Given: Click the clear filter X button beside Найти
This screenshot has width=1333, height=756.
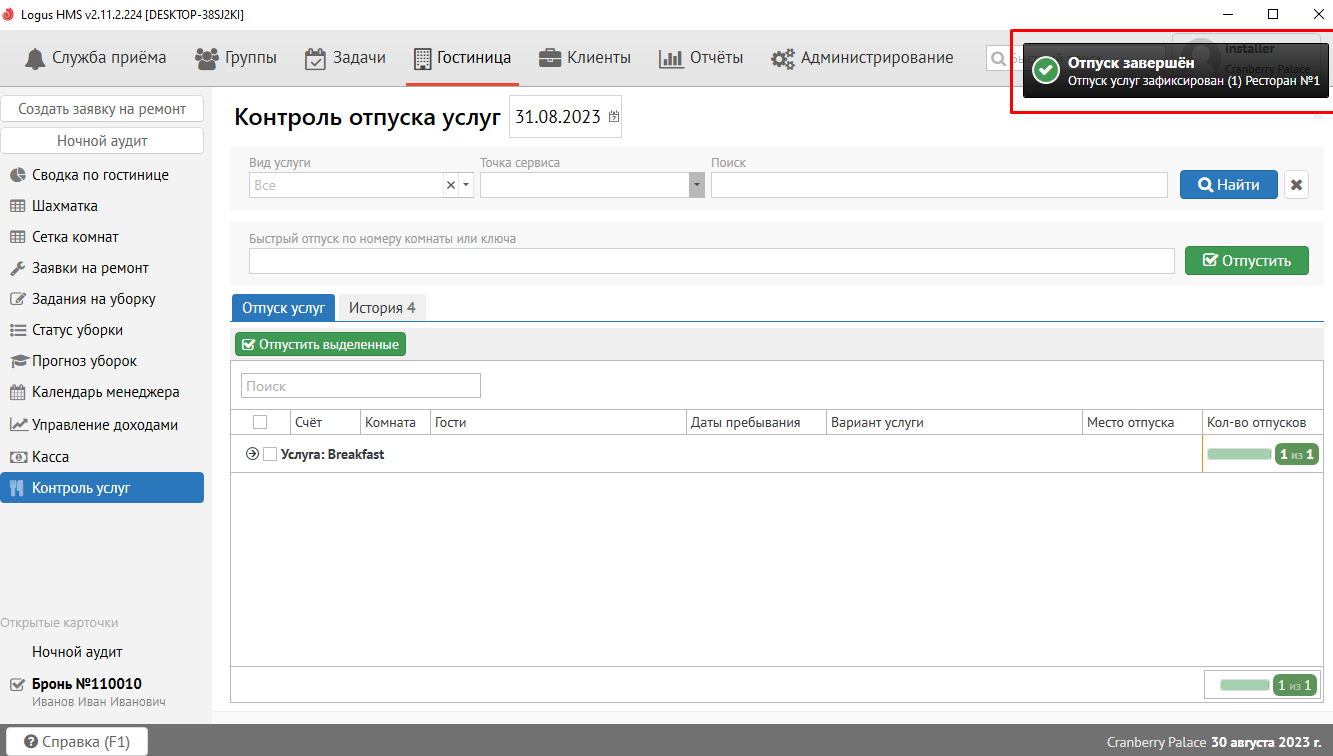Looking at the screenshot, I should point(1296,185).
